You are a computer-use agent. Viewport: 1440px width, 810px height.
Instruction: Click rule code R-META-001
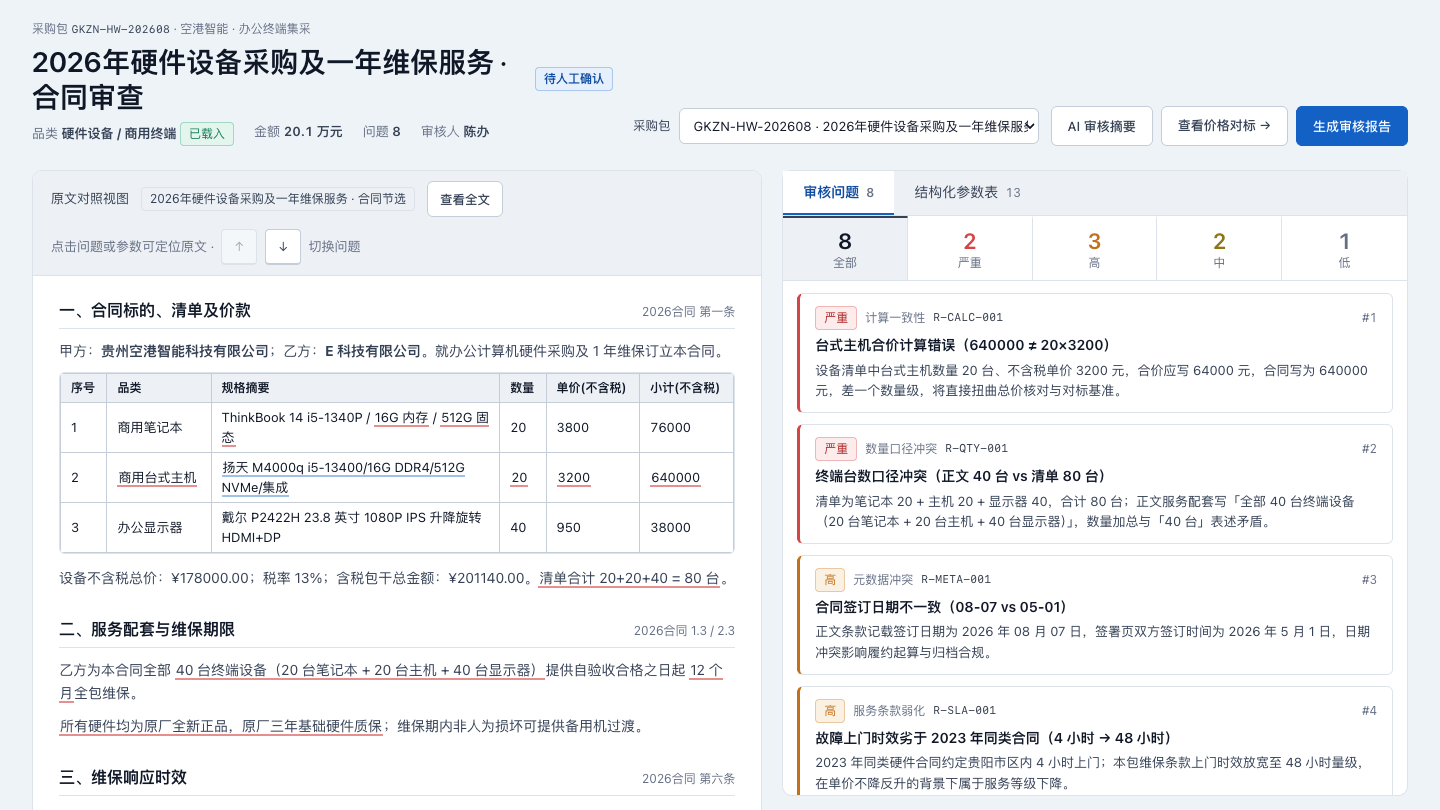pyautogui.click(x=956, y=580)
